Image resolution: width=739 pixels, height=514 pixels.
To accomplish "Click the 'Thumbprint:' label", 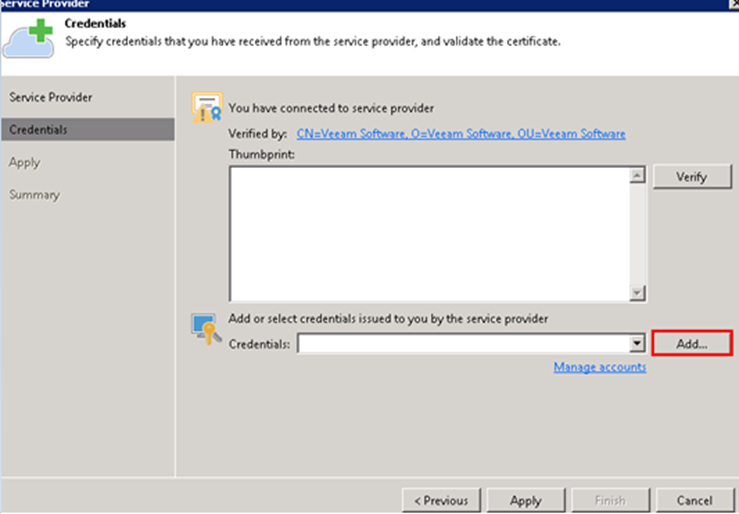I will coord(262,155).
